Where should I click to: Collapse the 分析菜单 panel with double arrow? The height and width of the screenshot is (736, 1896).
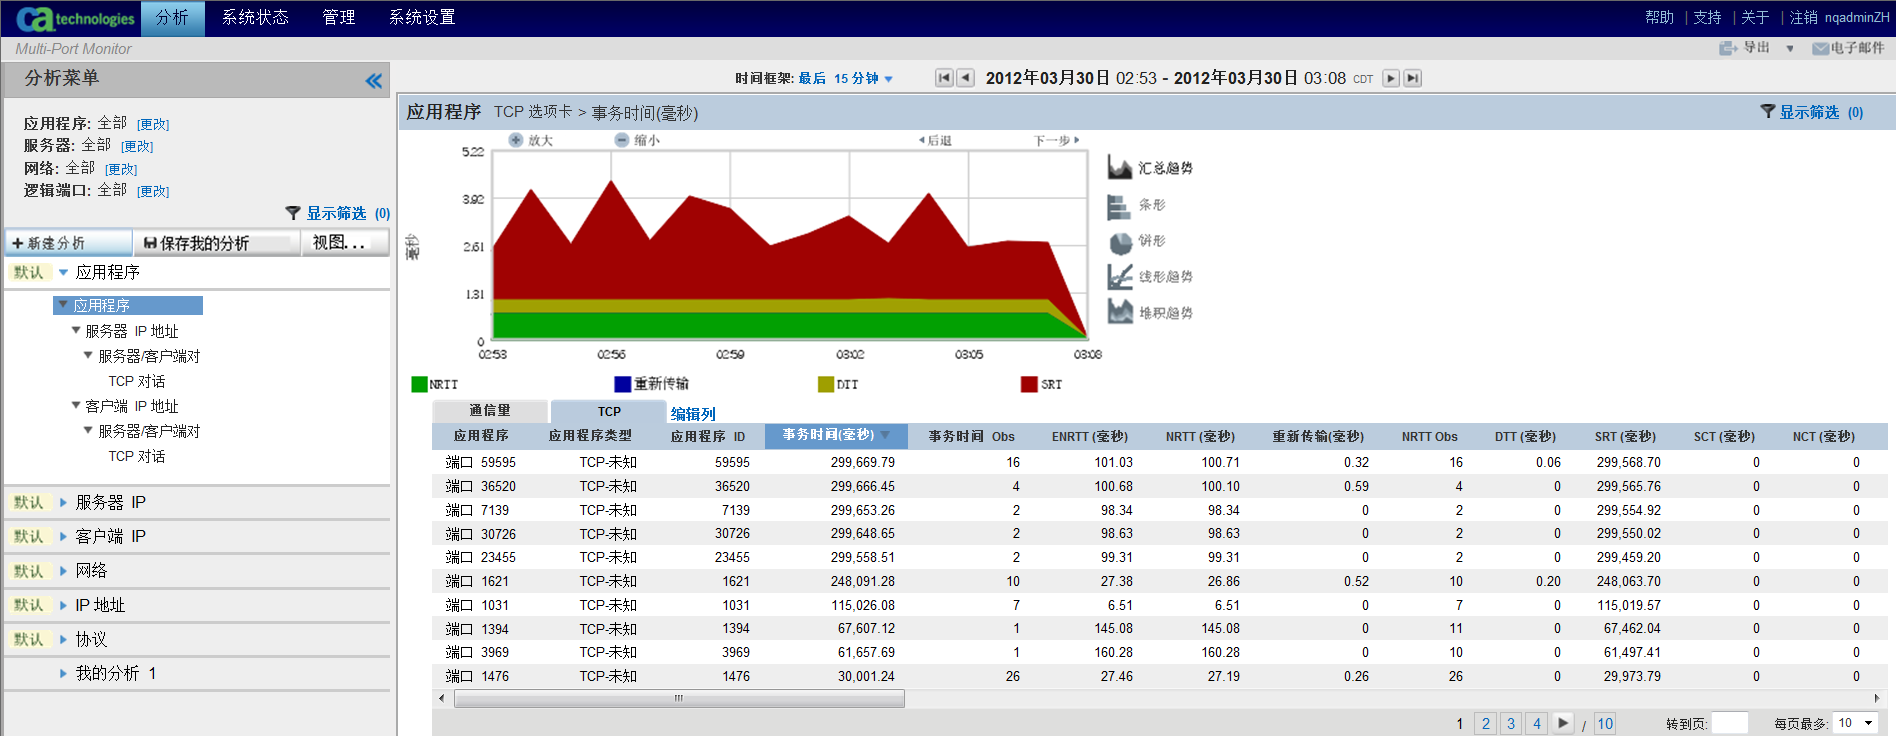coord(373,81)
